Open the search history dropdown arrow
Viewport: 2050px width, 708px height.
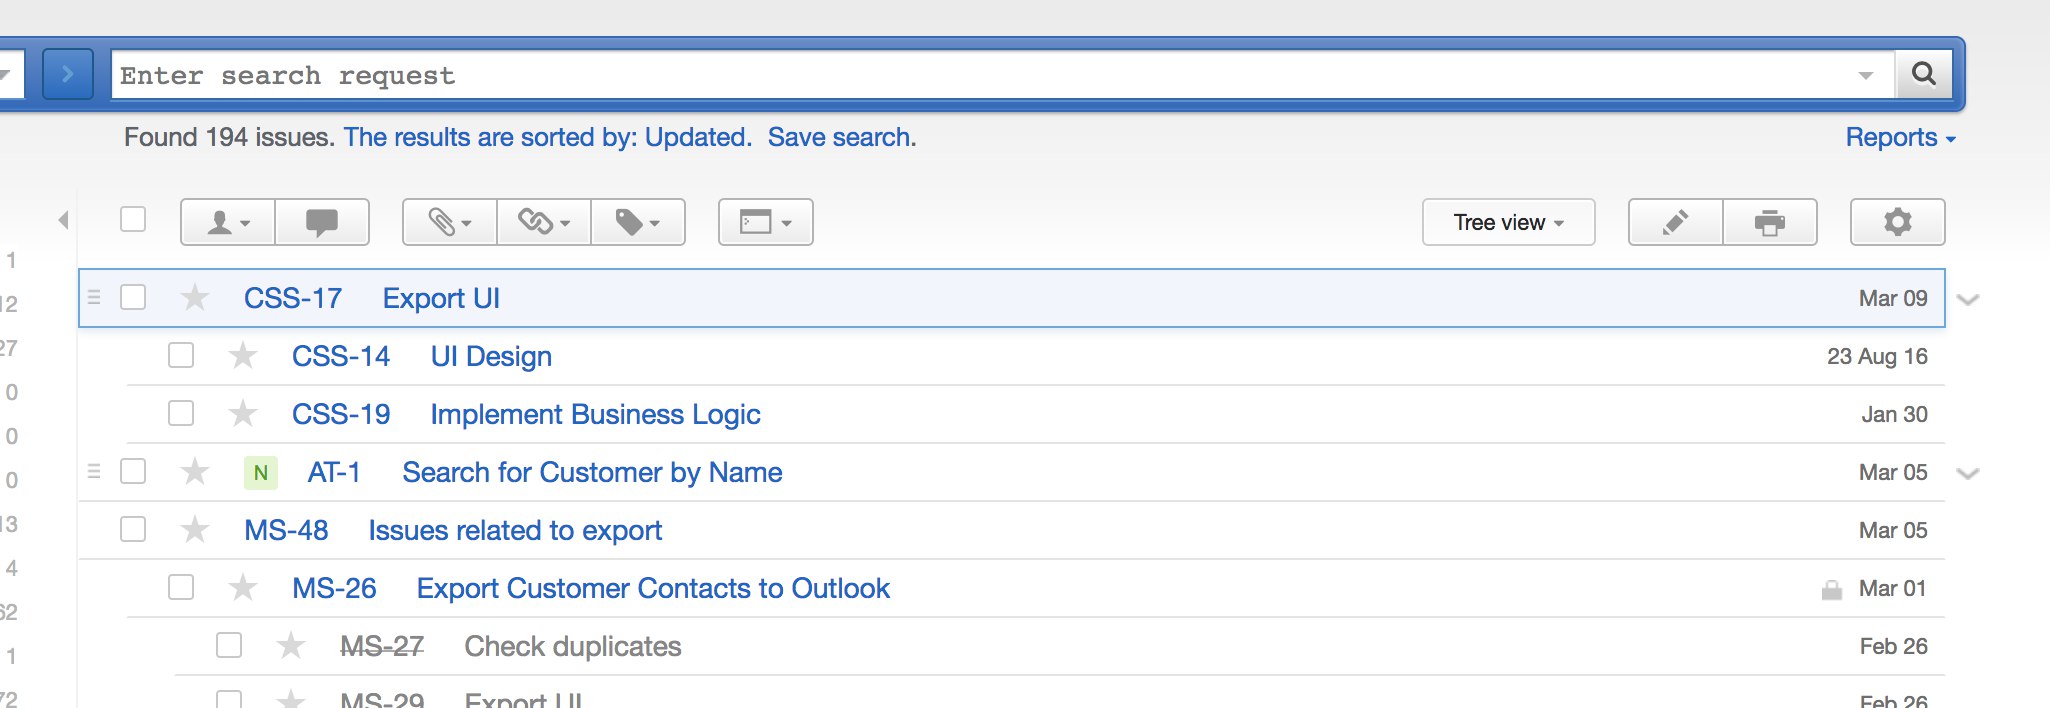tap(1865, 75)
